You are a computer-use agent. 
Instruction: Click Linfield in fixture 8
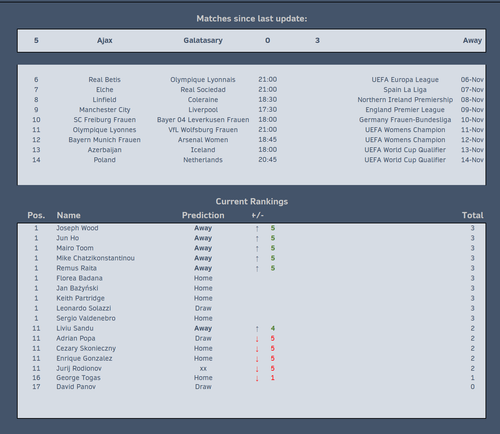point(105,100)
